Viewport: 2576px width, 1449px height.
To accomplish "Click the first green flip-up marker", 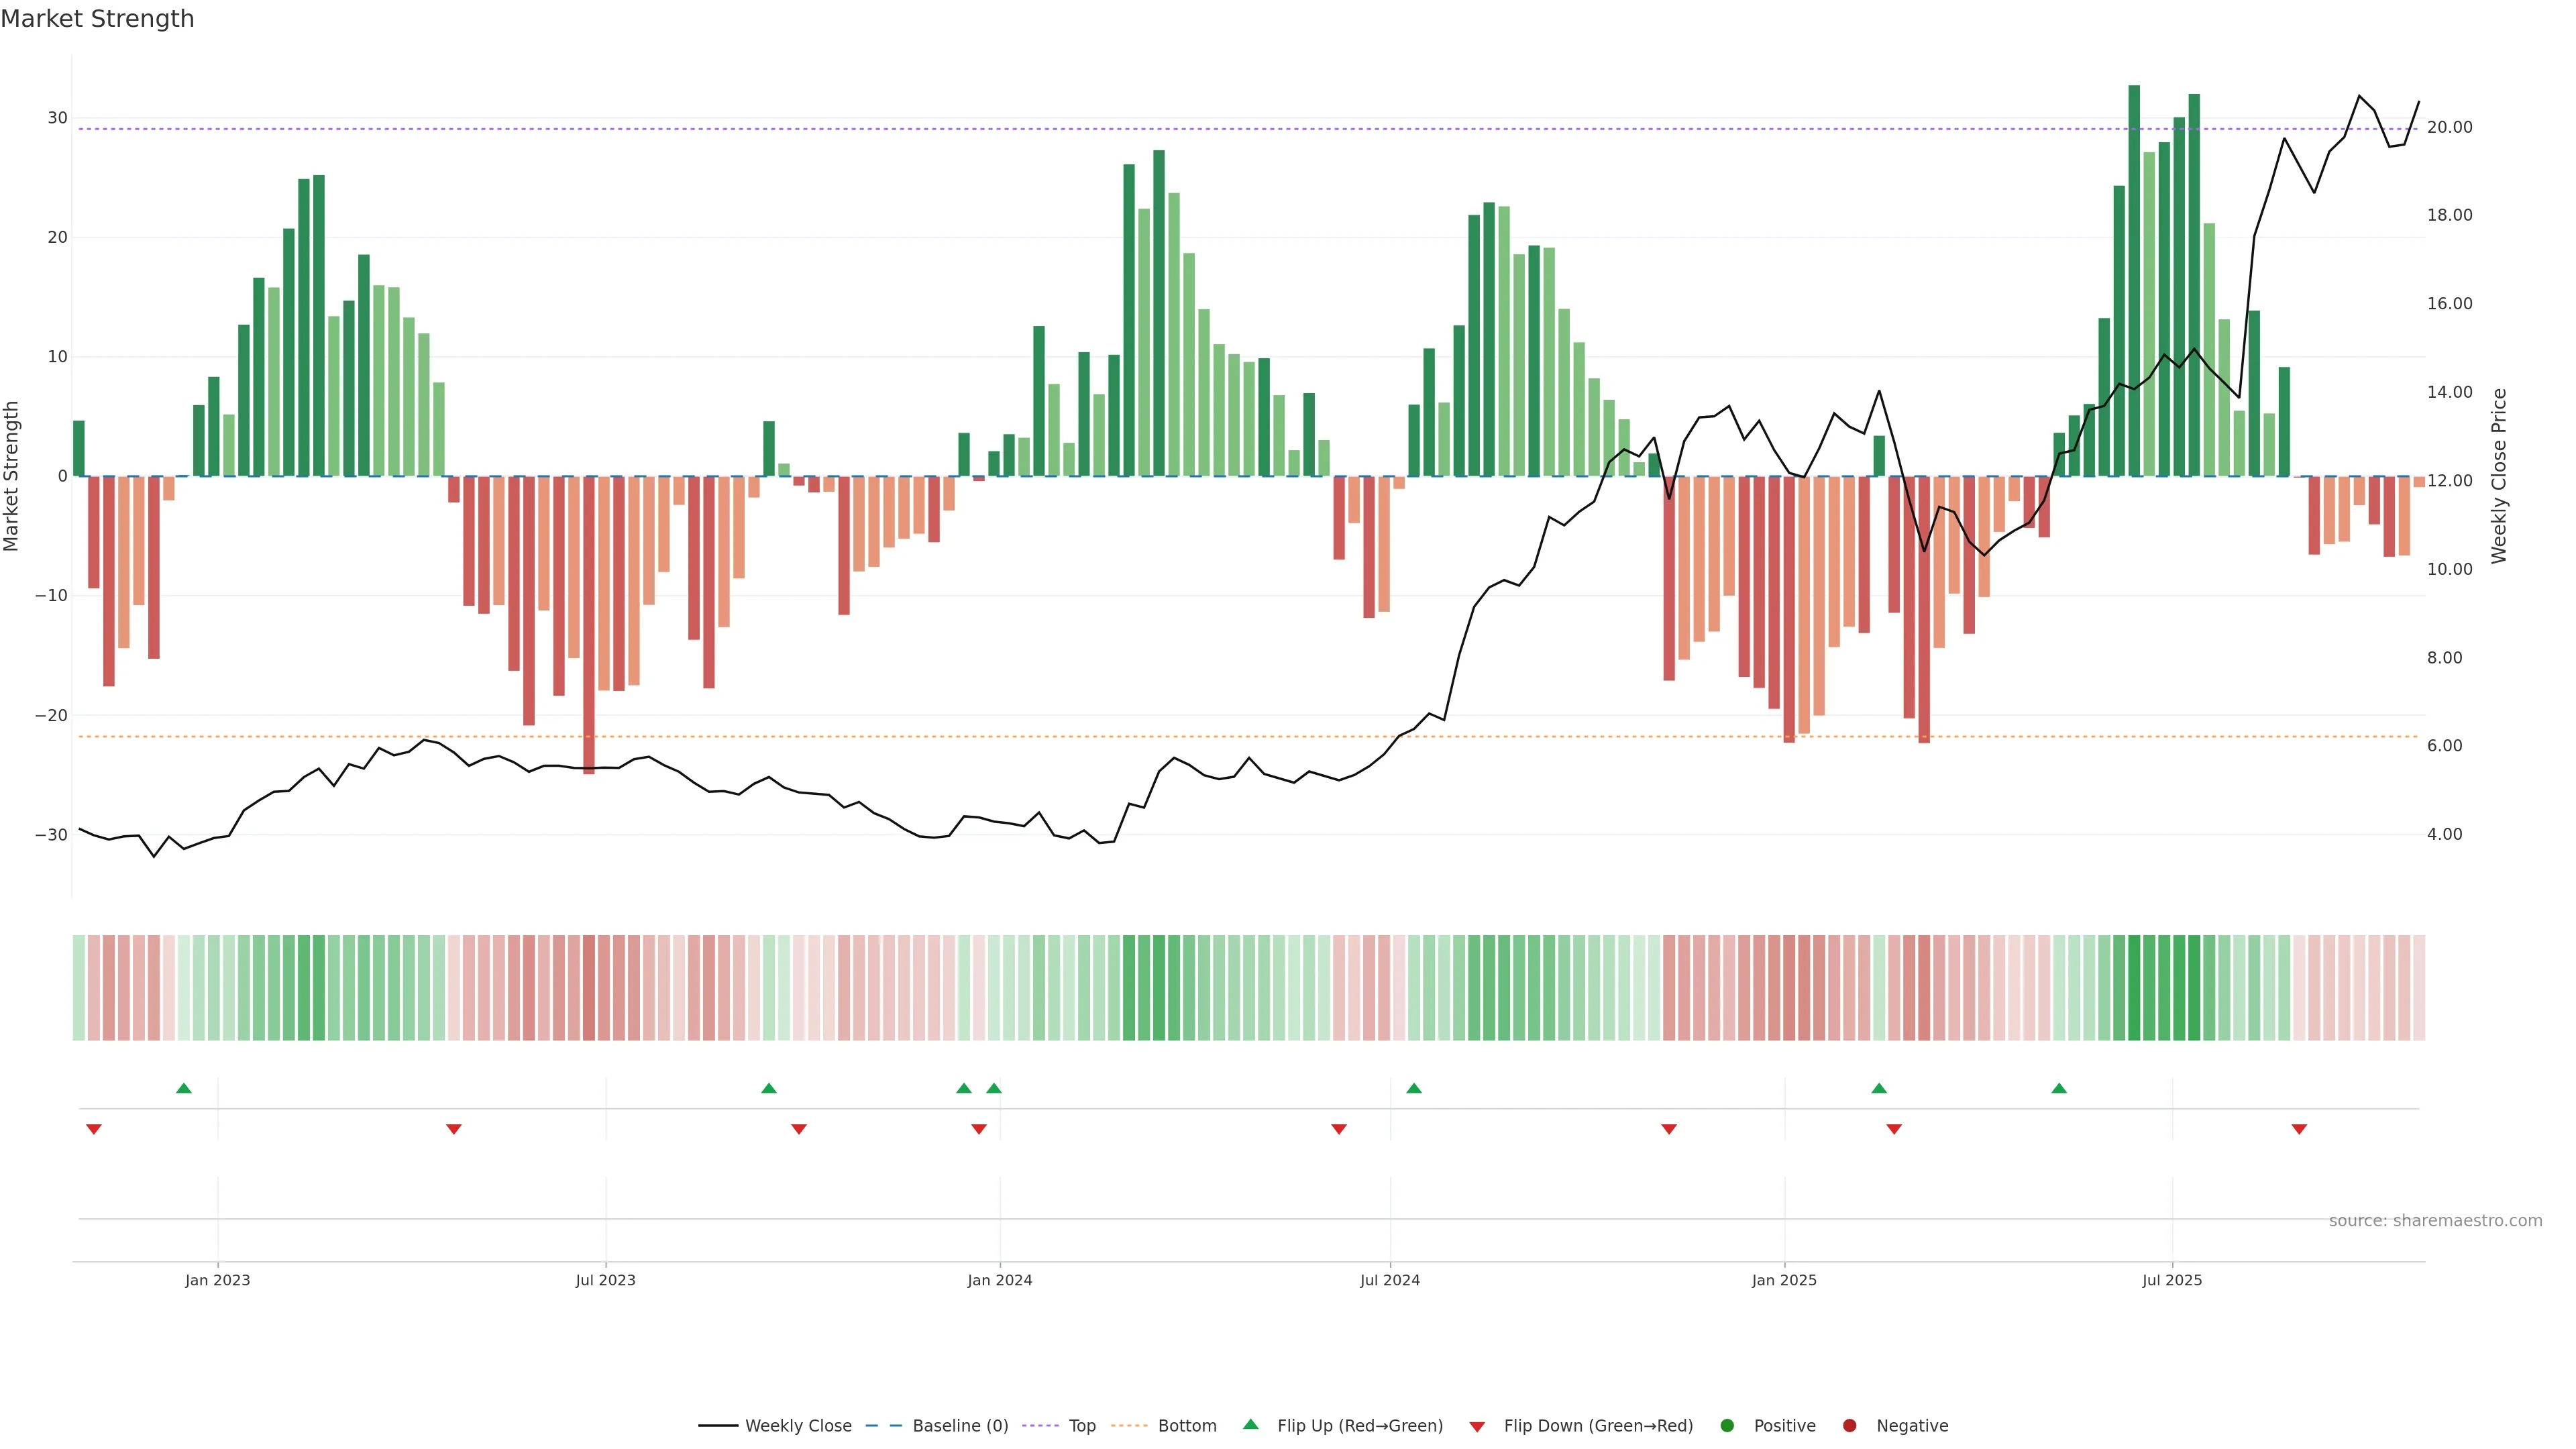I will click(x=184, y=1088).
